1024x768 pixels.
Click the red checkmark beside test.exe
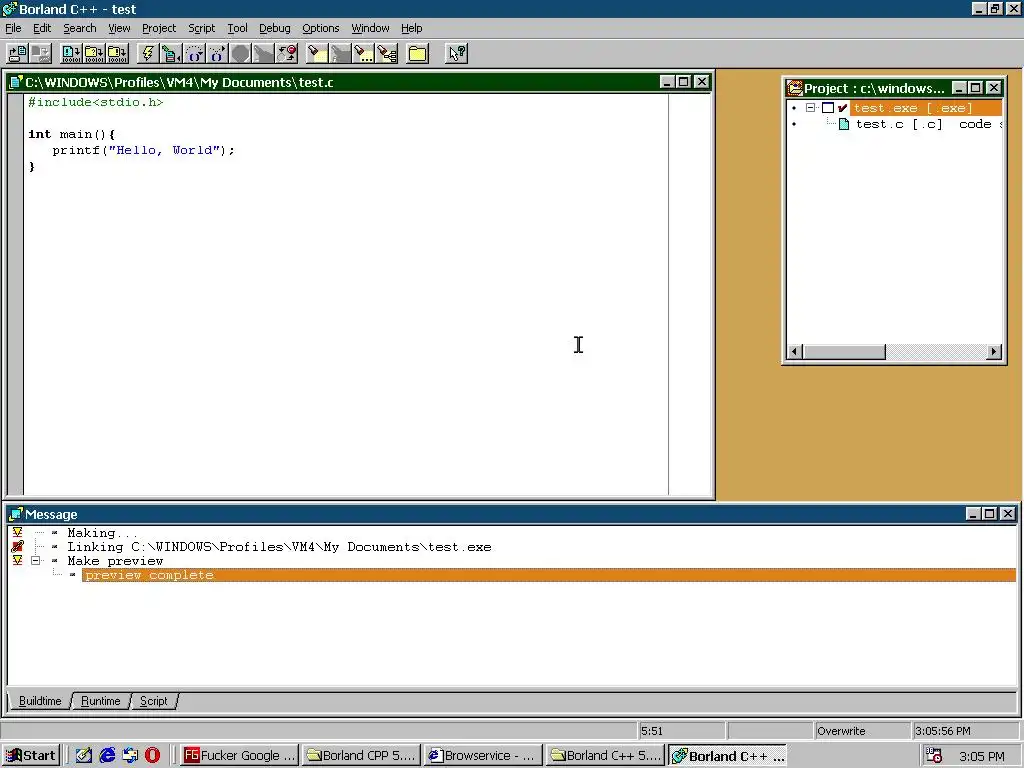[x=842, y=108]
